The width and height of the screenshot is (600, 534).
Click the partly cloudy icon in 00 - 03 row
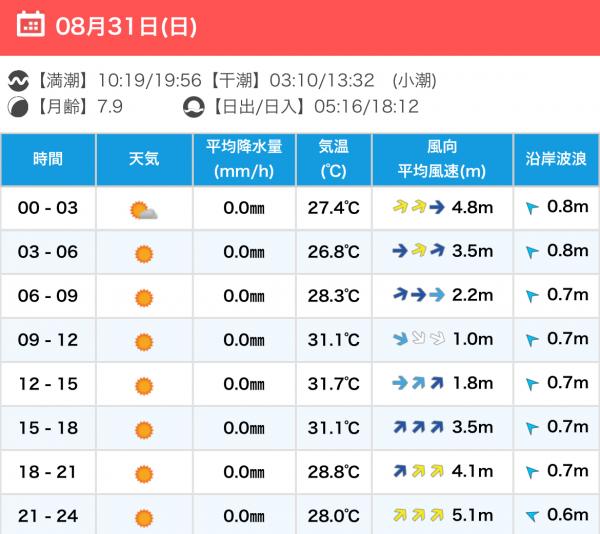pyautogui.click(x=143, y=210)
